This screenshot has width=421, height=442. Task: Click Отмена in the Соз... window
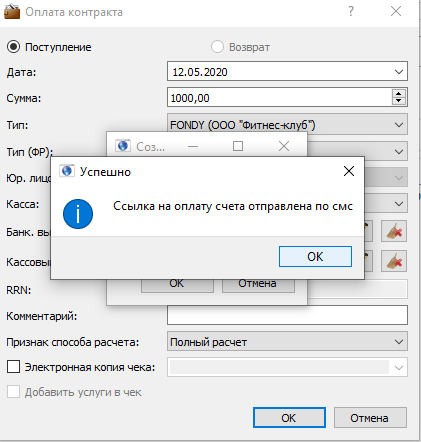pos(258,285)
